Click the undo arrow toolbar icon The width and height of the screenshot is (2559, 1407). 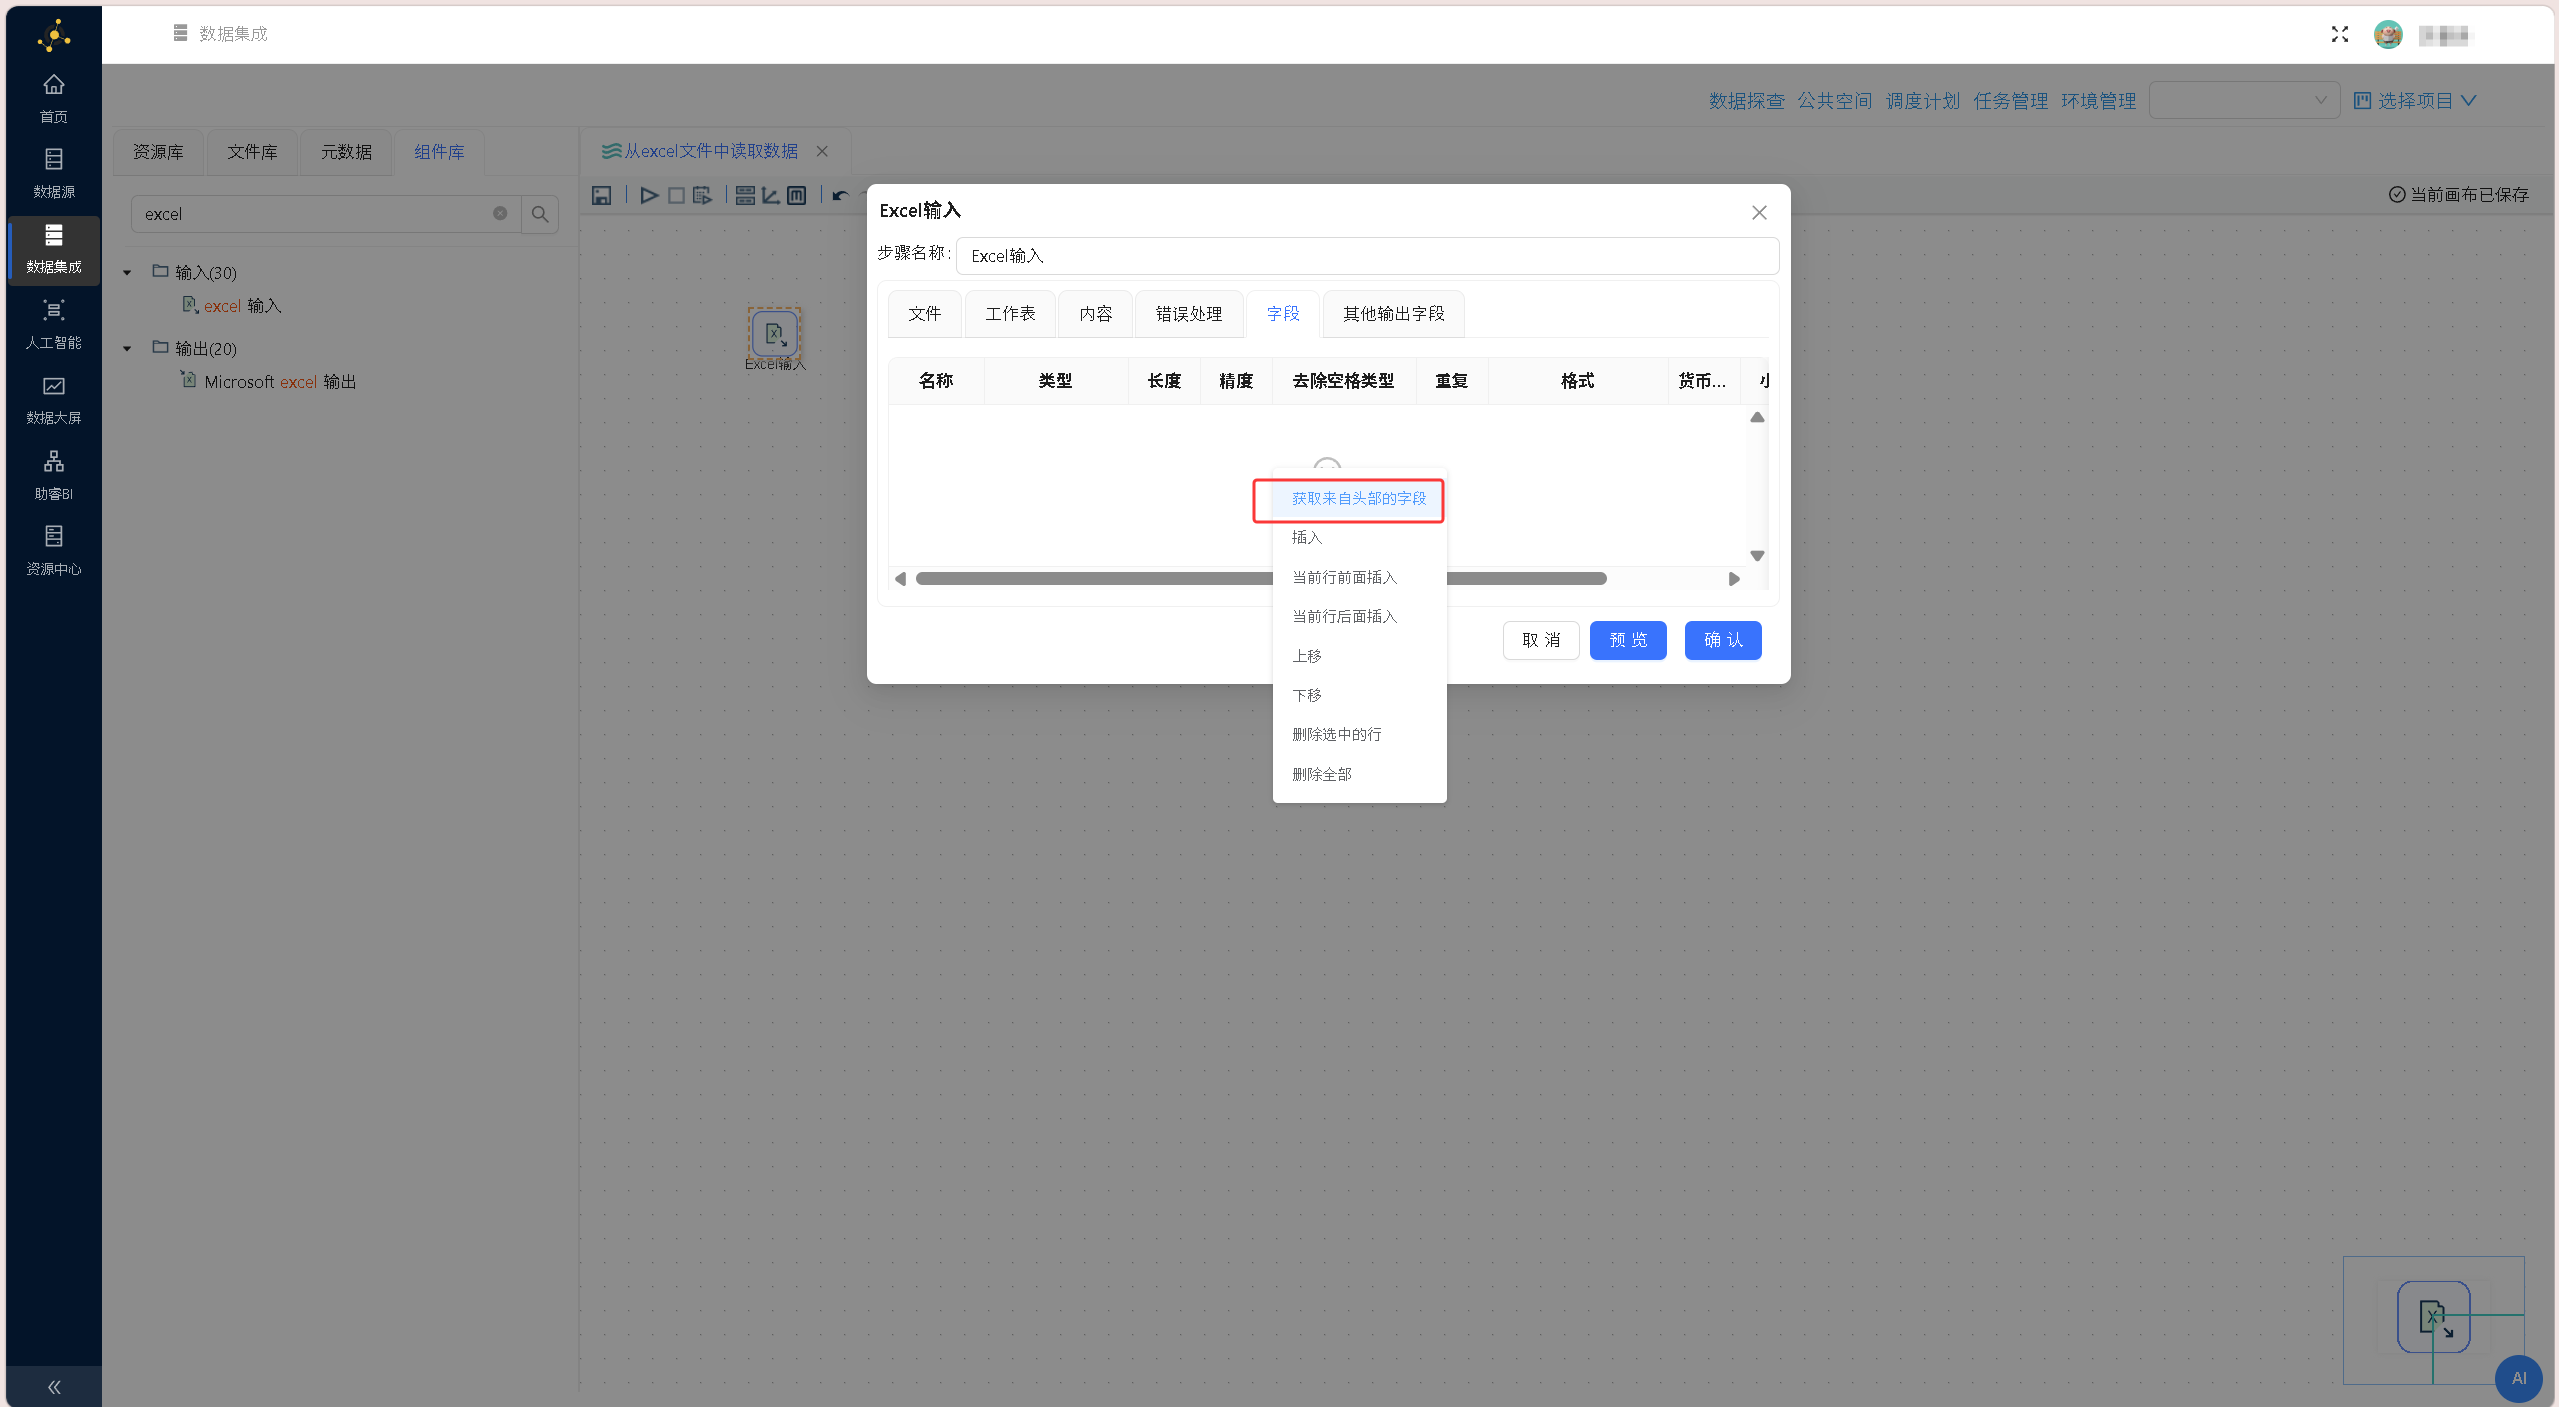840,195
